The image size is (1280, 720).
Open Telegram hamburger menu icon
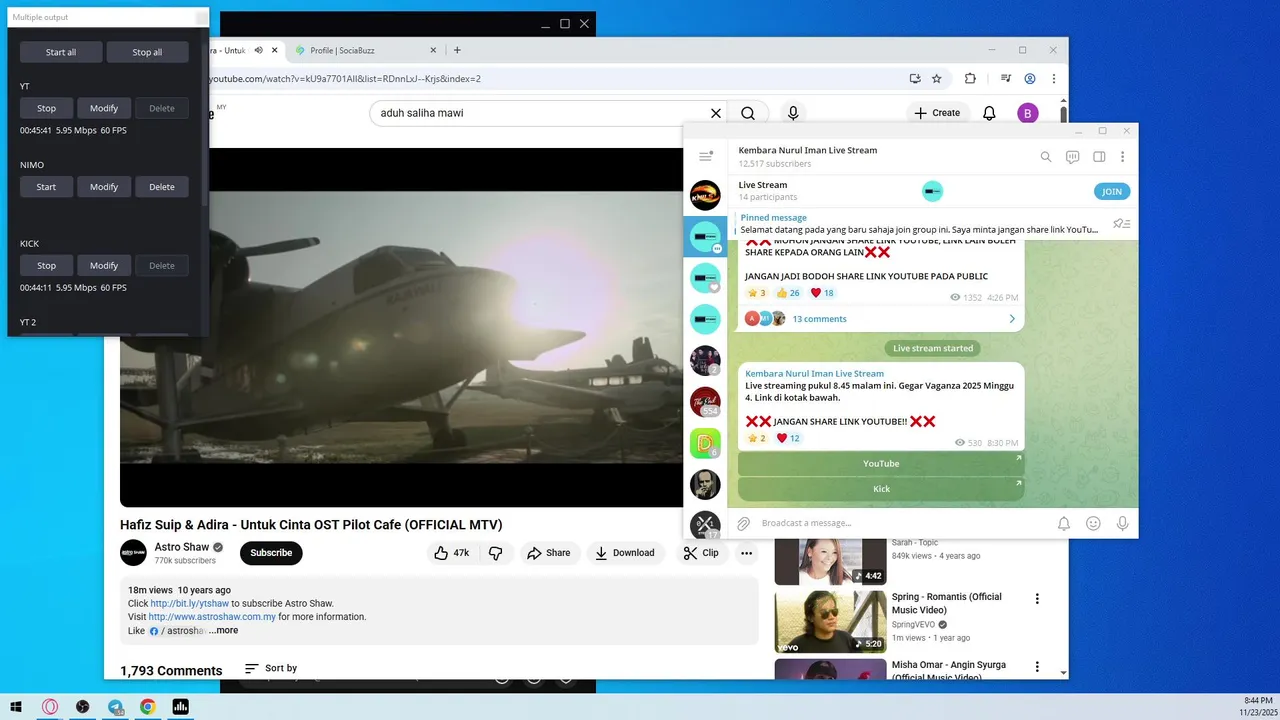706,156
